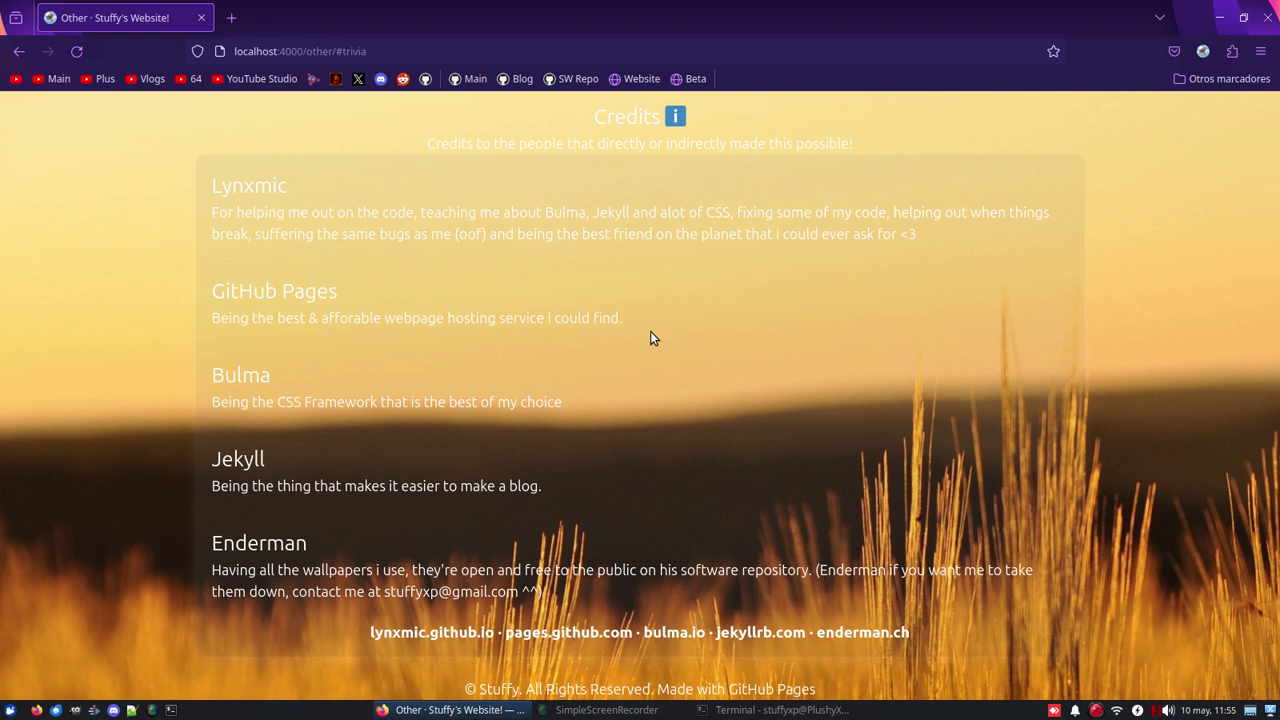
Task: Open the Discord bookmark icon
Action: click(381, 79)
